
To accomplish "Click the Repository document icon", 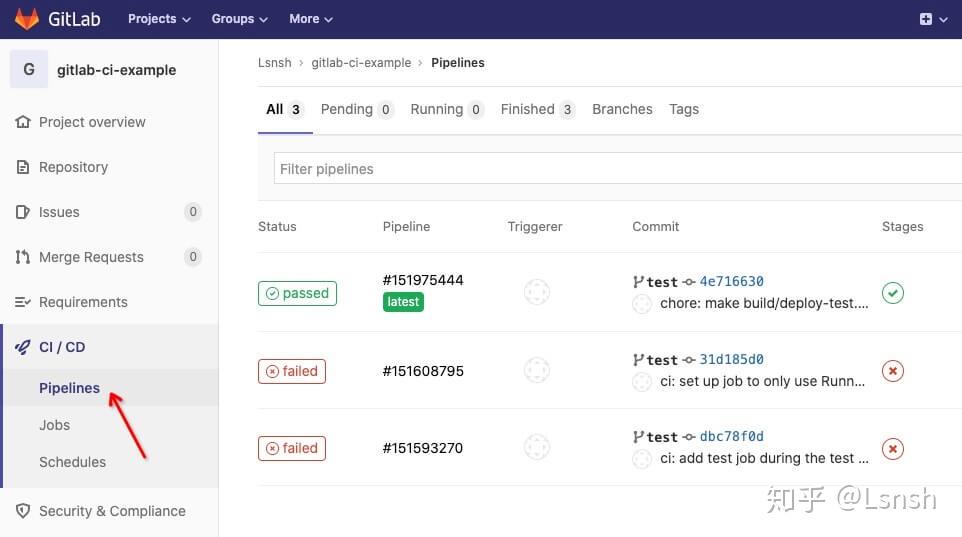I will 23,167.
